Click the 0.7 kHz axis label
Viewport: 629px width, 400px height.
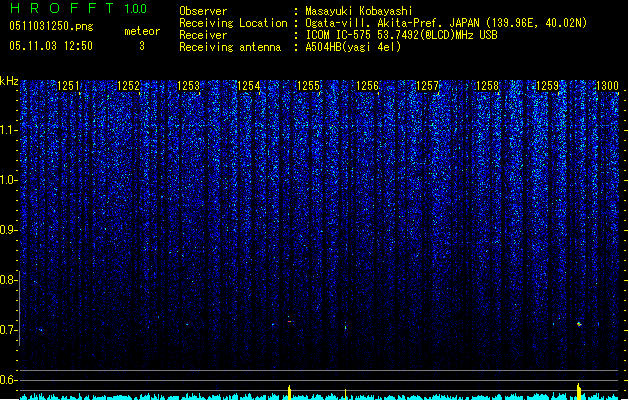[x=8, y=330]
